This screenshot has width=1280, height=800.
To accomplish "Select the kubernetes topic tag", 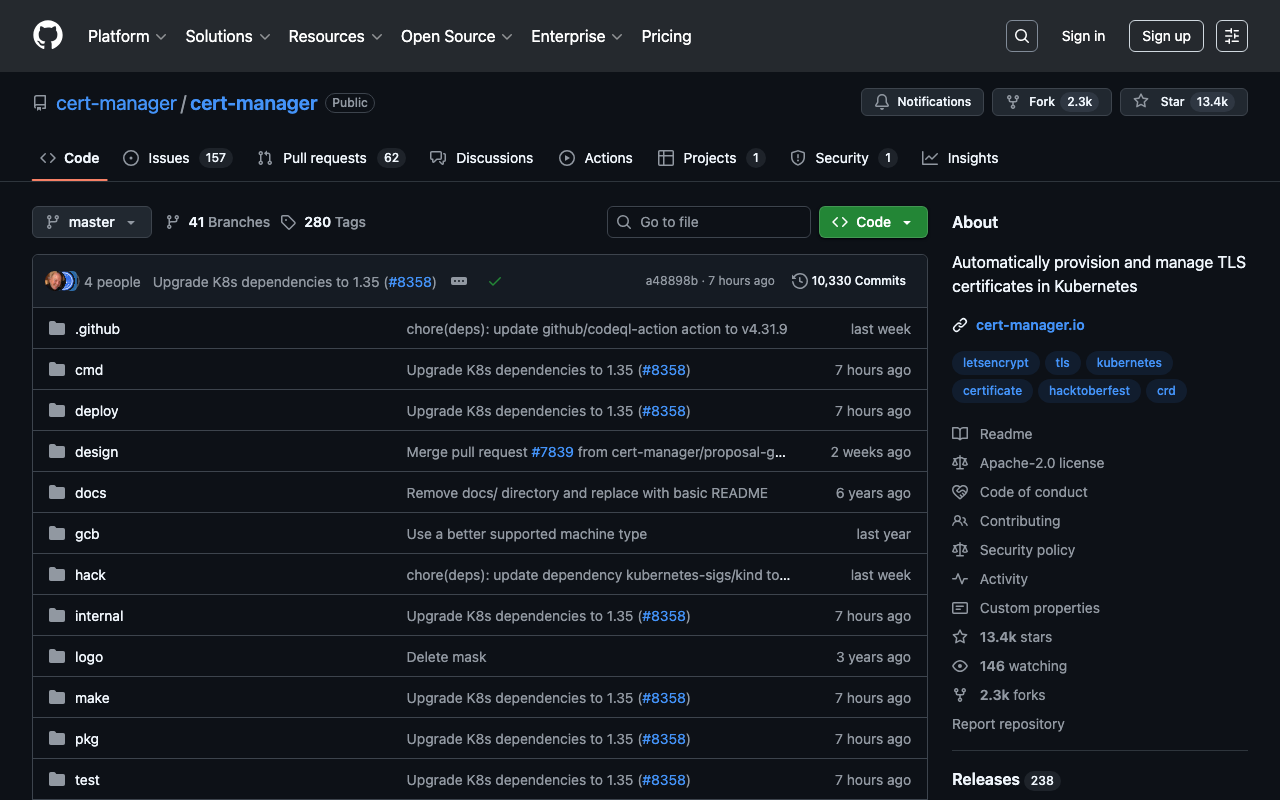I will pyautogui.click(x=1129, y=363).
